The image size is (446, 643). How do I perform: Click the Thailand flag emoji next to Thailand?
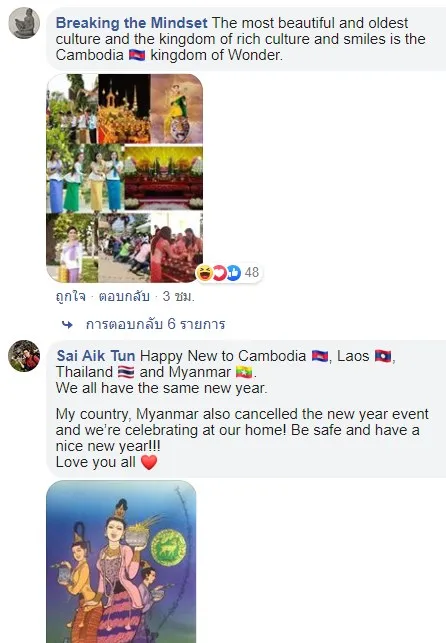[x=126, y=372]
